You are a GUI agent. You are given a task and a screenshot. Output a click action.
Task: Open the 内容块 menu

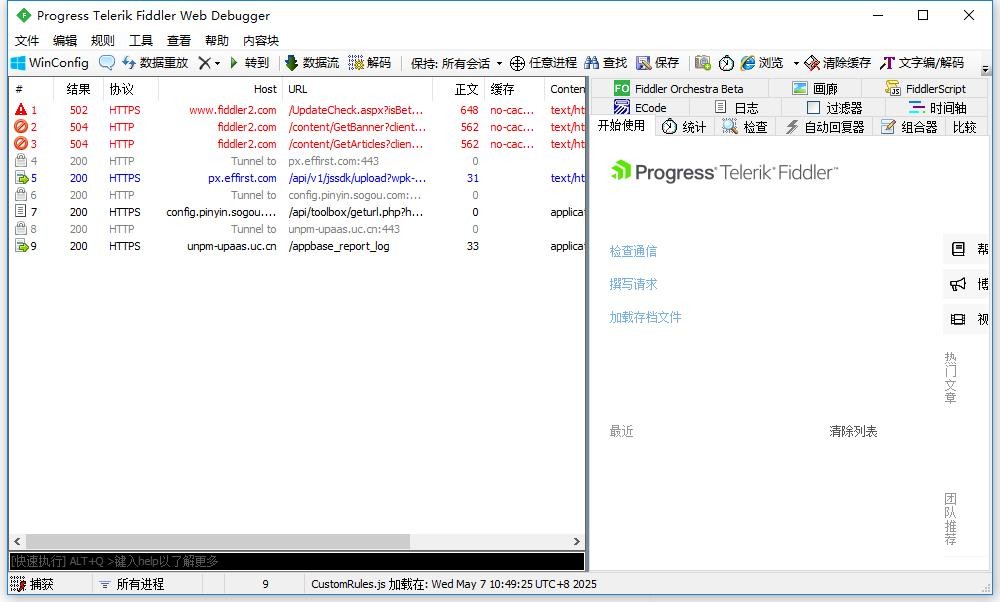tap(261, 41)
